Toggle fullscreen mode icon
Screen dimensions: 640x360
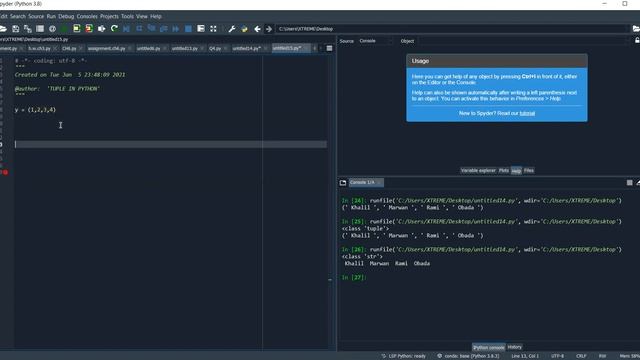coord(213,29)
